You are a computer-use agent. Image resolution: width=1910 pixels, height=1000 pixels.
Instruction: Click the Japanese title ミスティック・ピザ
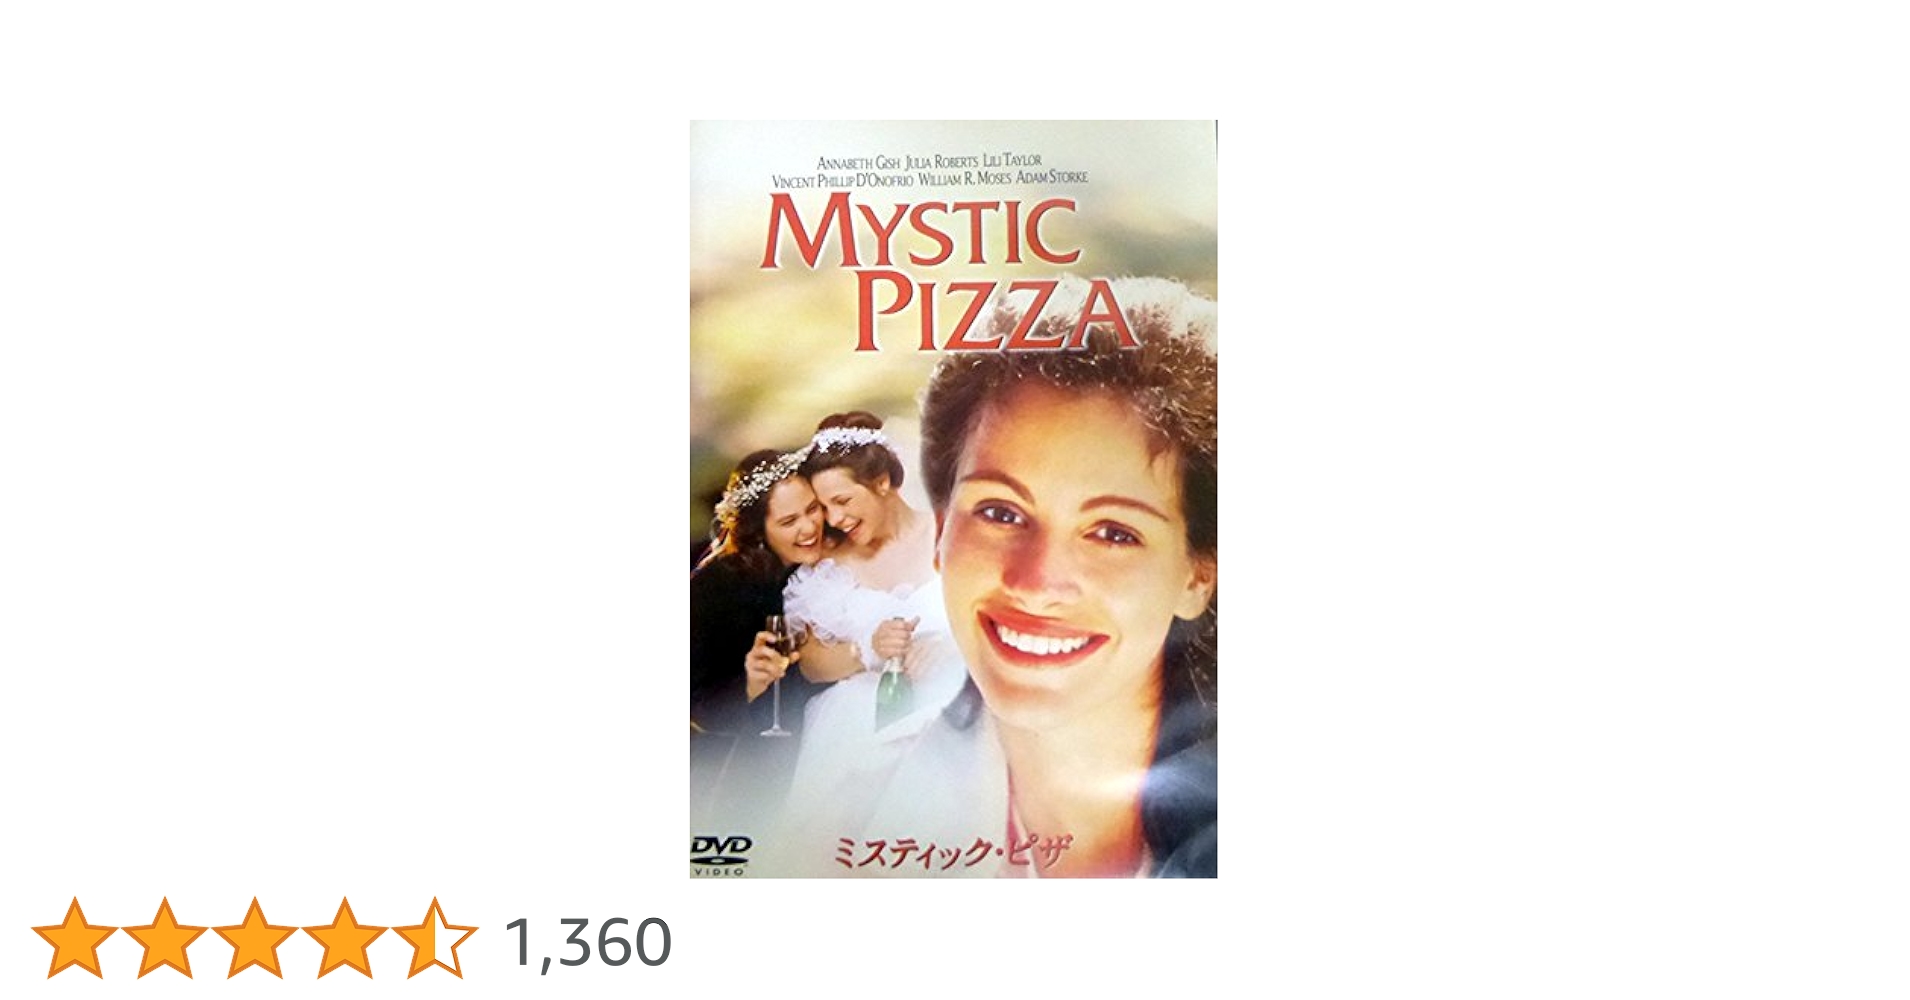point(951,853)
